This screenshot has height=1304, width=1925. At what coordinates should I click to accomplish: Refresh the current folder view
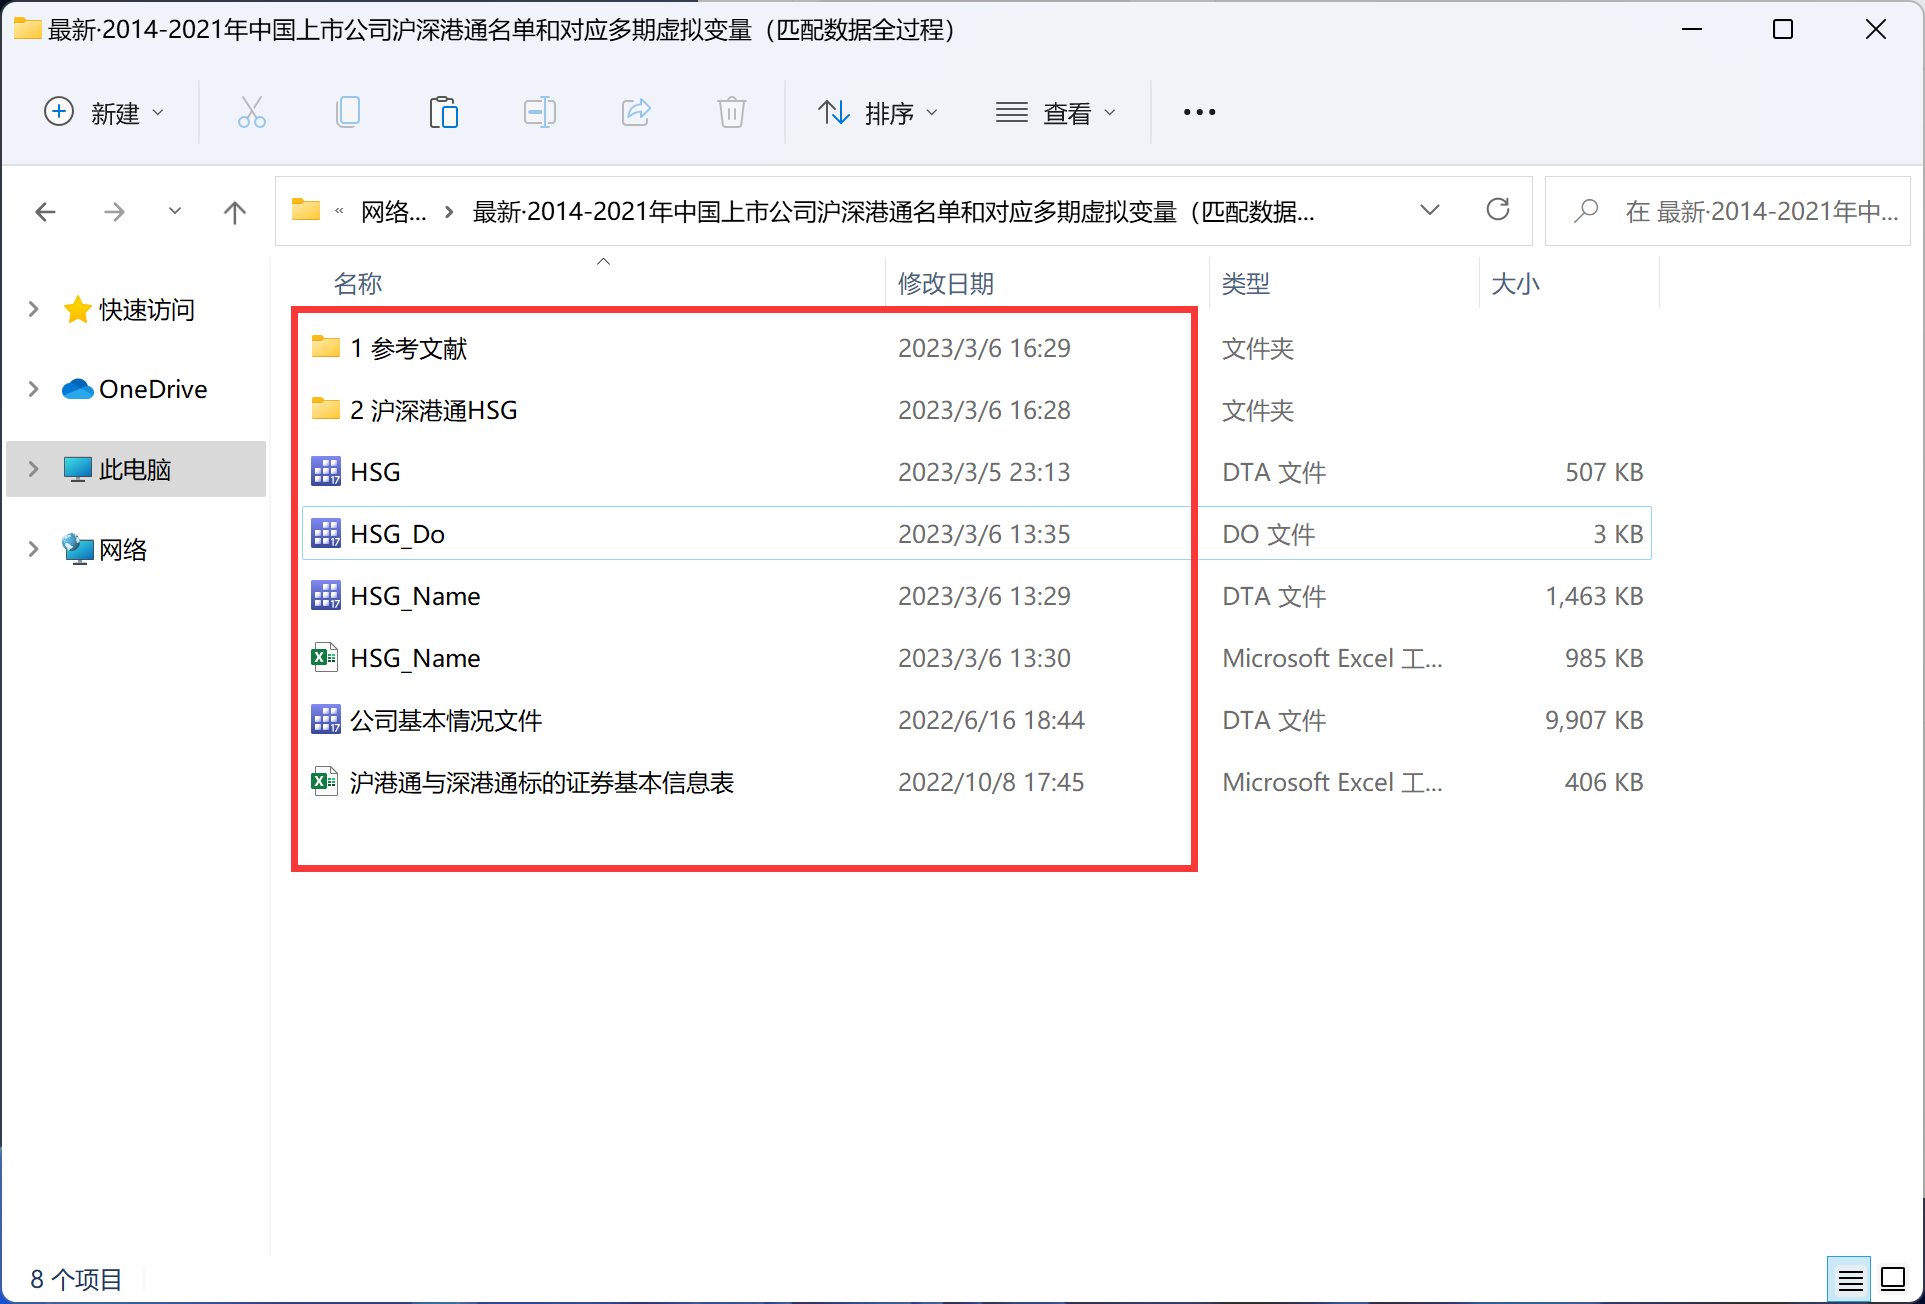click(x=1497, y=210)
